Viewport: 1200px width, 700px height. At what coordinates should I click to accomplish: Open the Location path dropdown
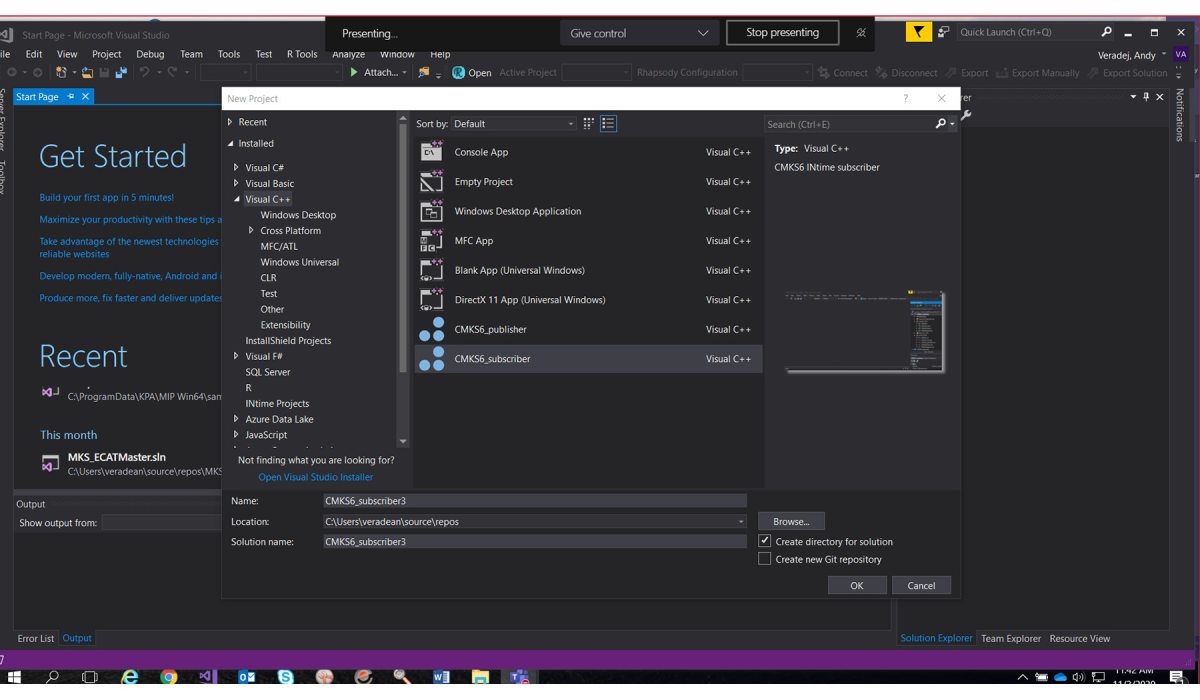coord(741,522)
